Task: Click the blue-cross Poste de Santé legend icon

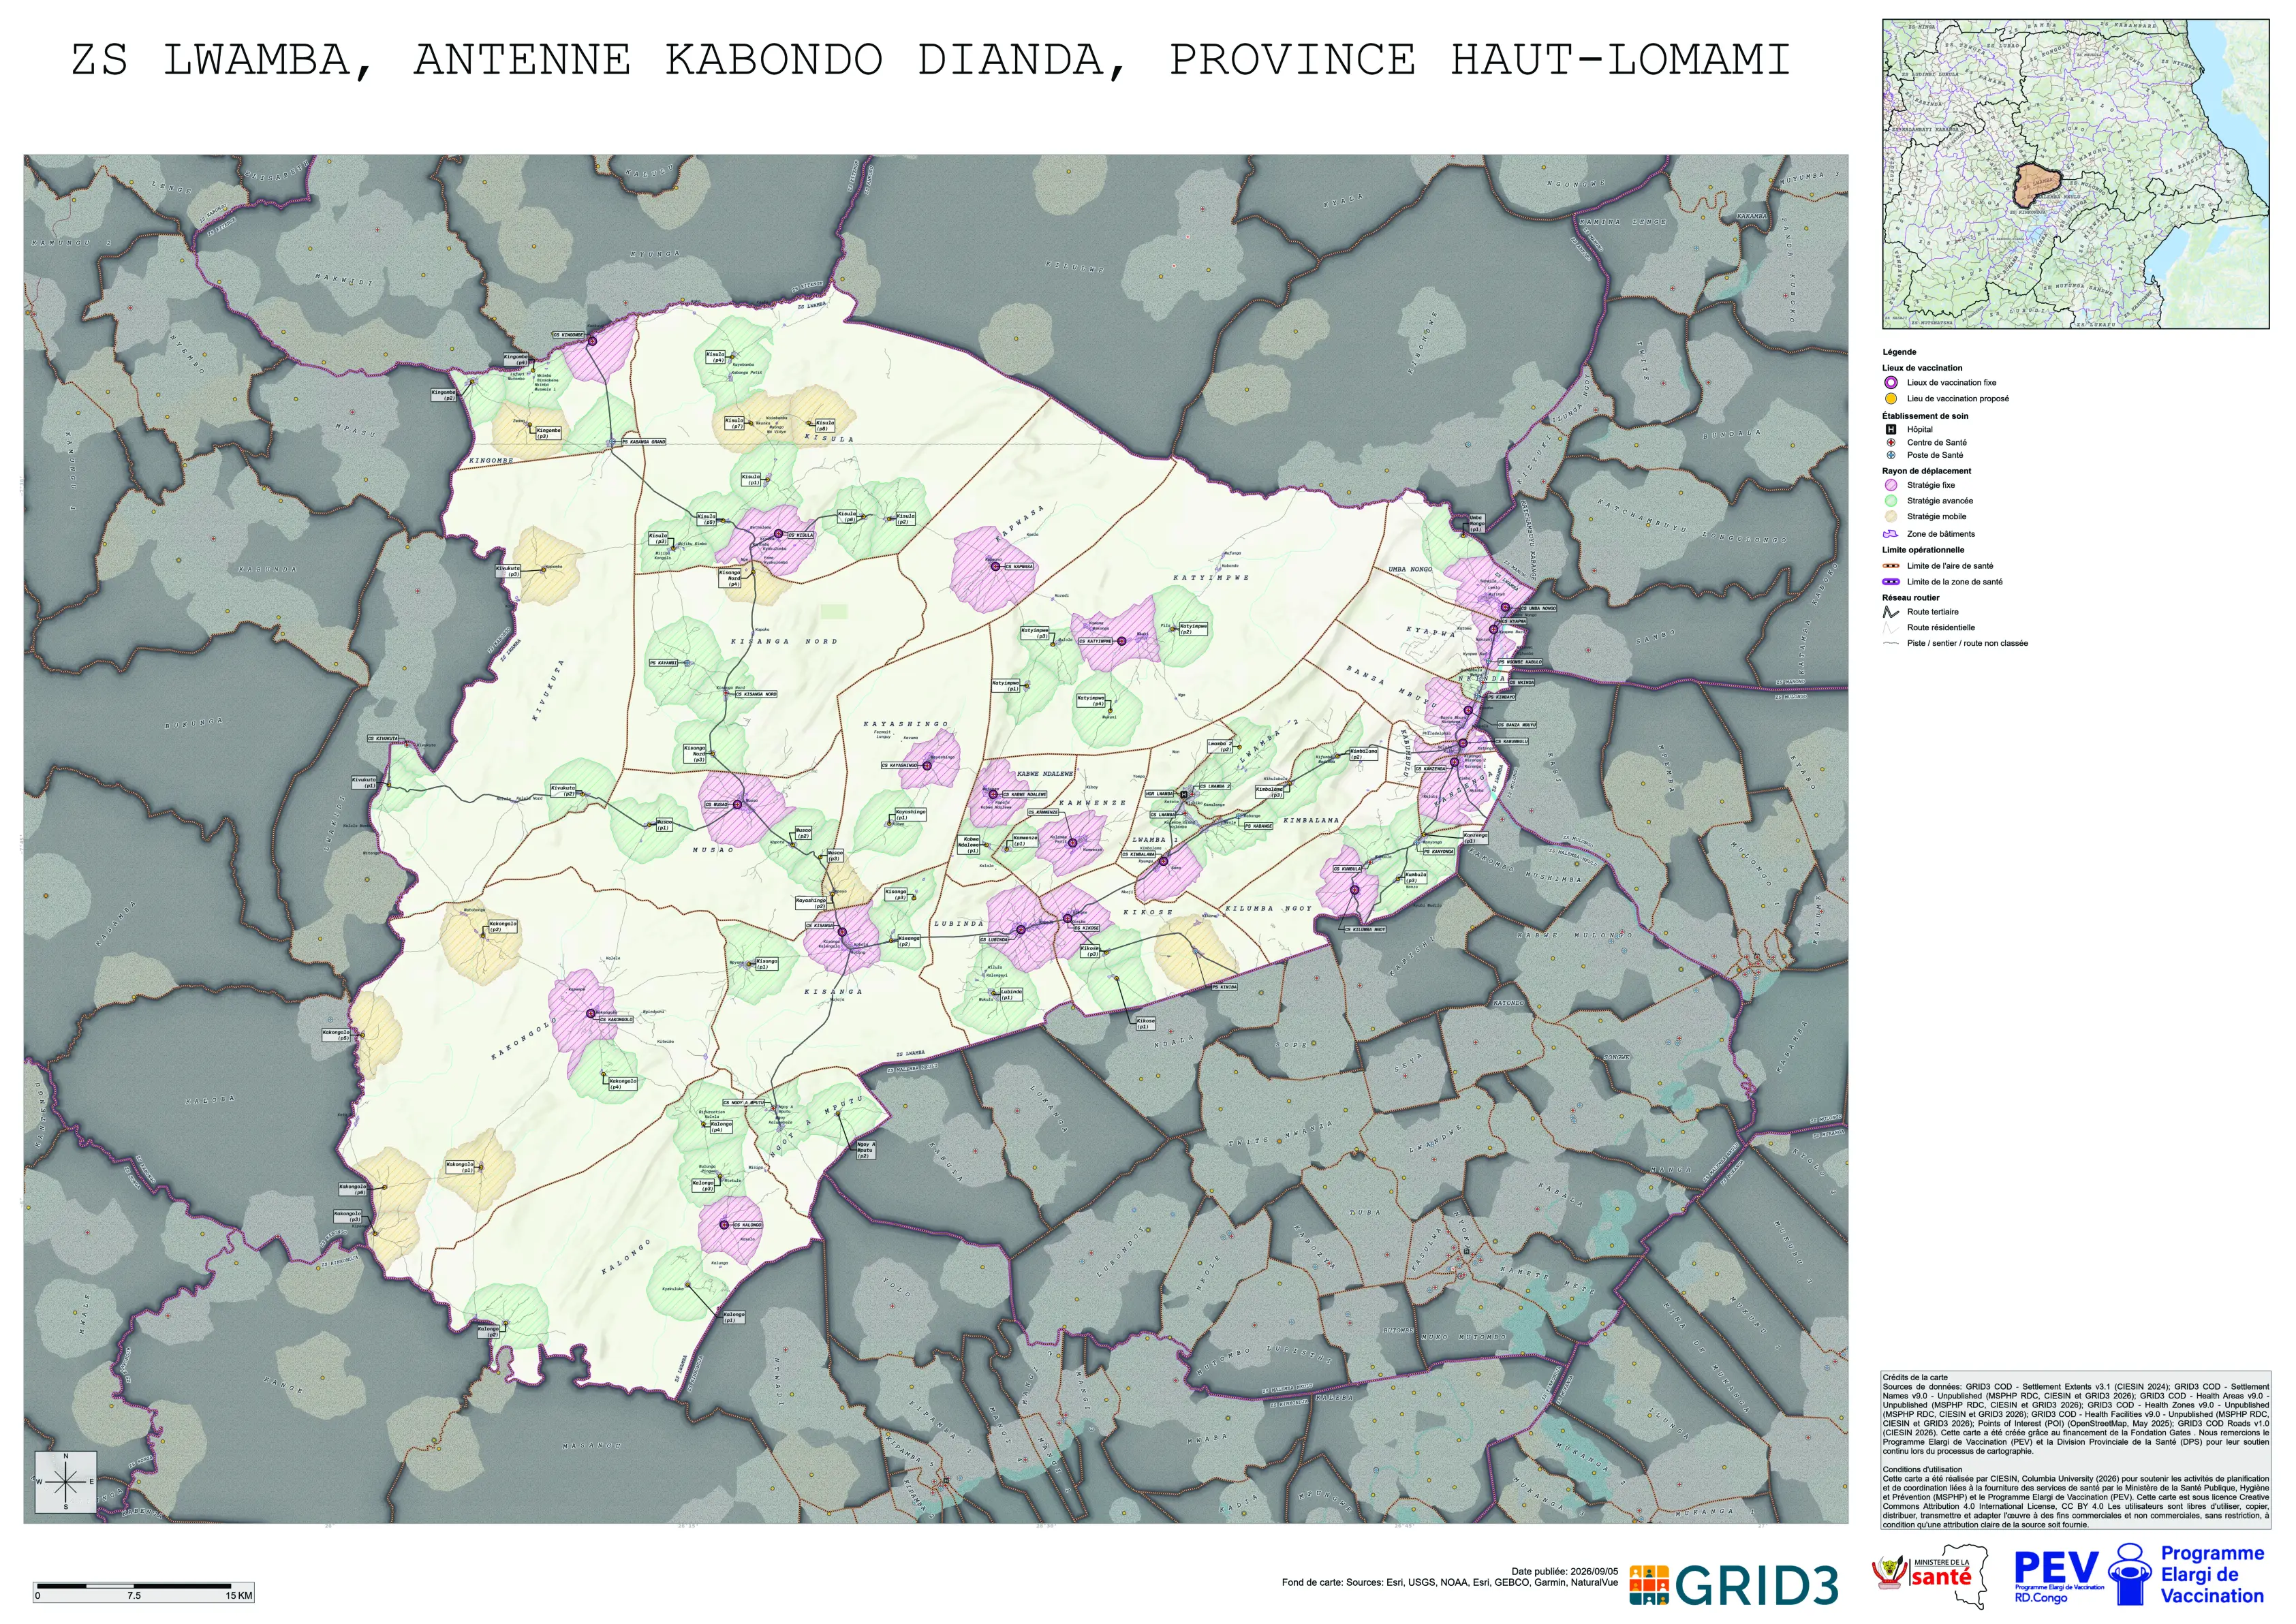Action: pos(1891,455)
